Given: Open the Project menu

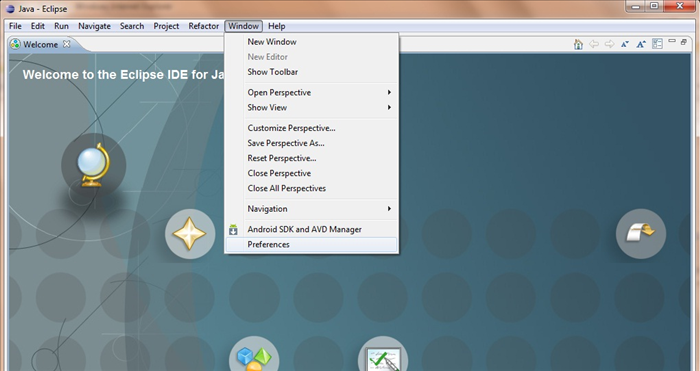Looking at the screenshot, I should coord(166,26).
